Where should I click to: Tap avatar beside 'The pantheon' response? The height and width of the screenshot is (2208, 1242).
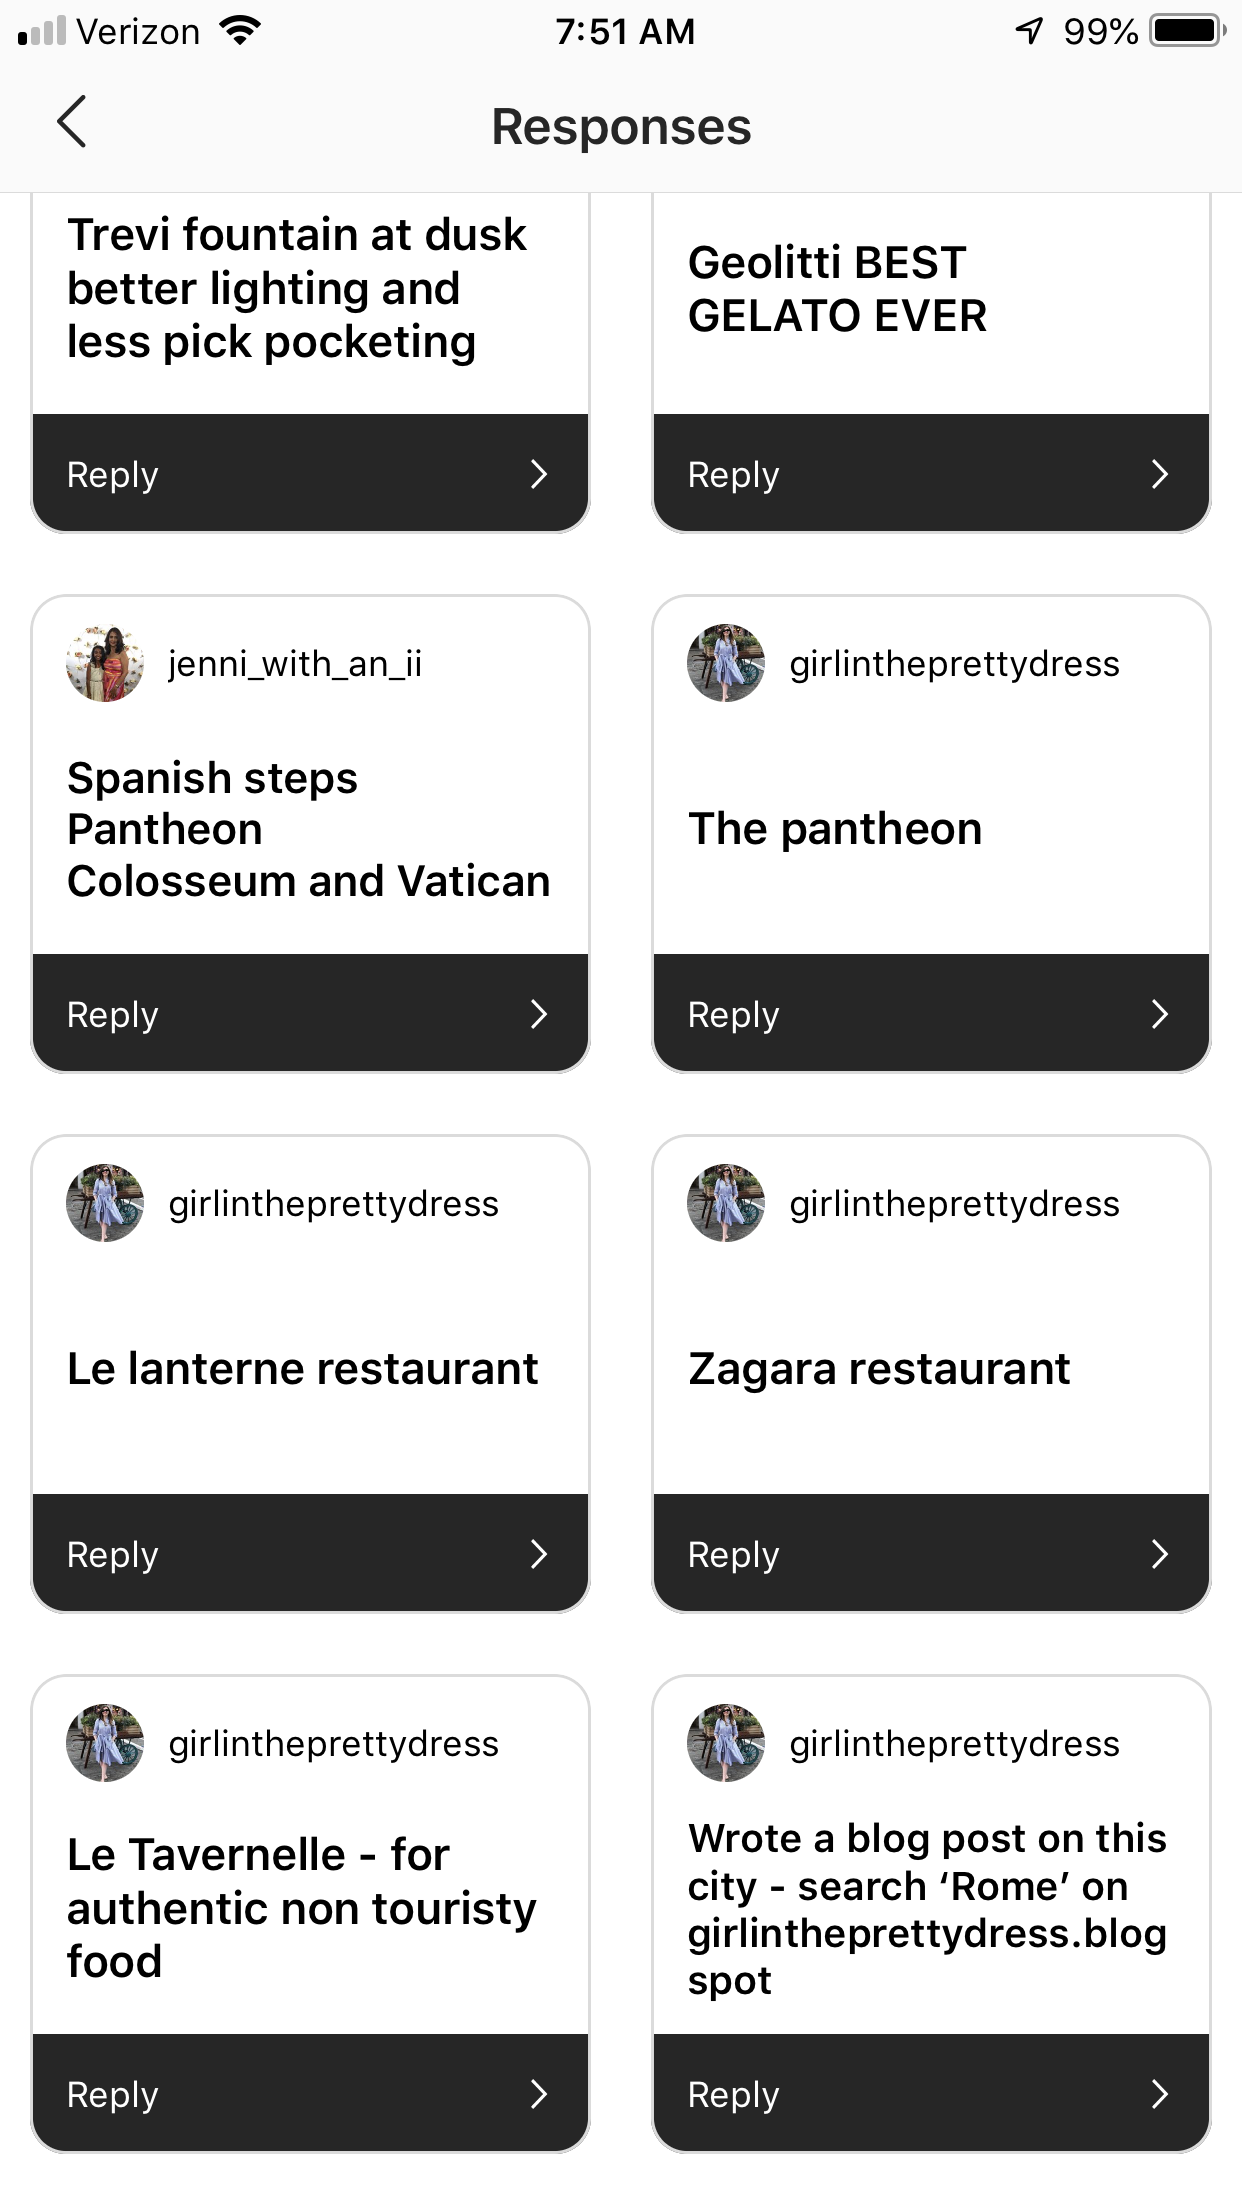click(x=726, y=664)
